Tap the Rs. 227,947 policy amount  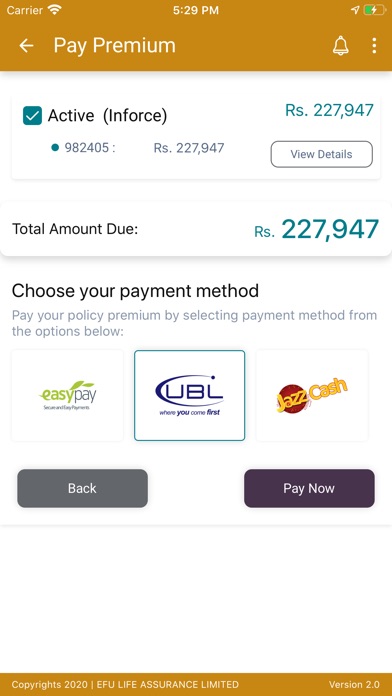[x=189, y=148]
